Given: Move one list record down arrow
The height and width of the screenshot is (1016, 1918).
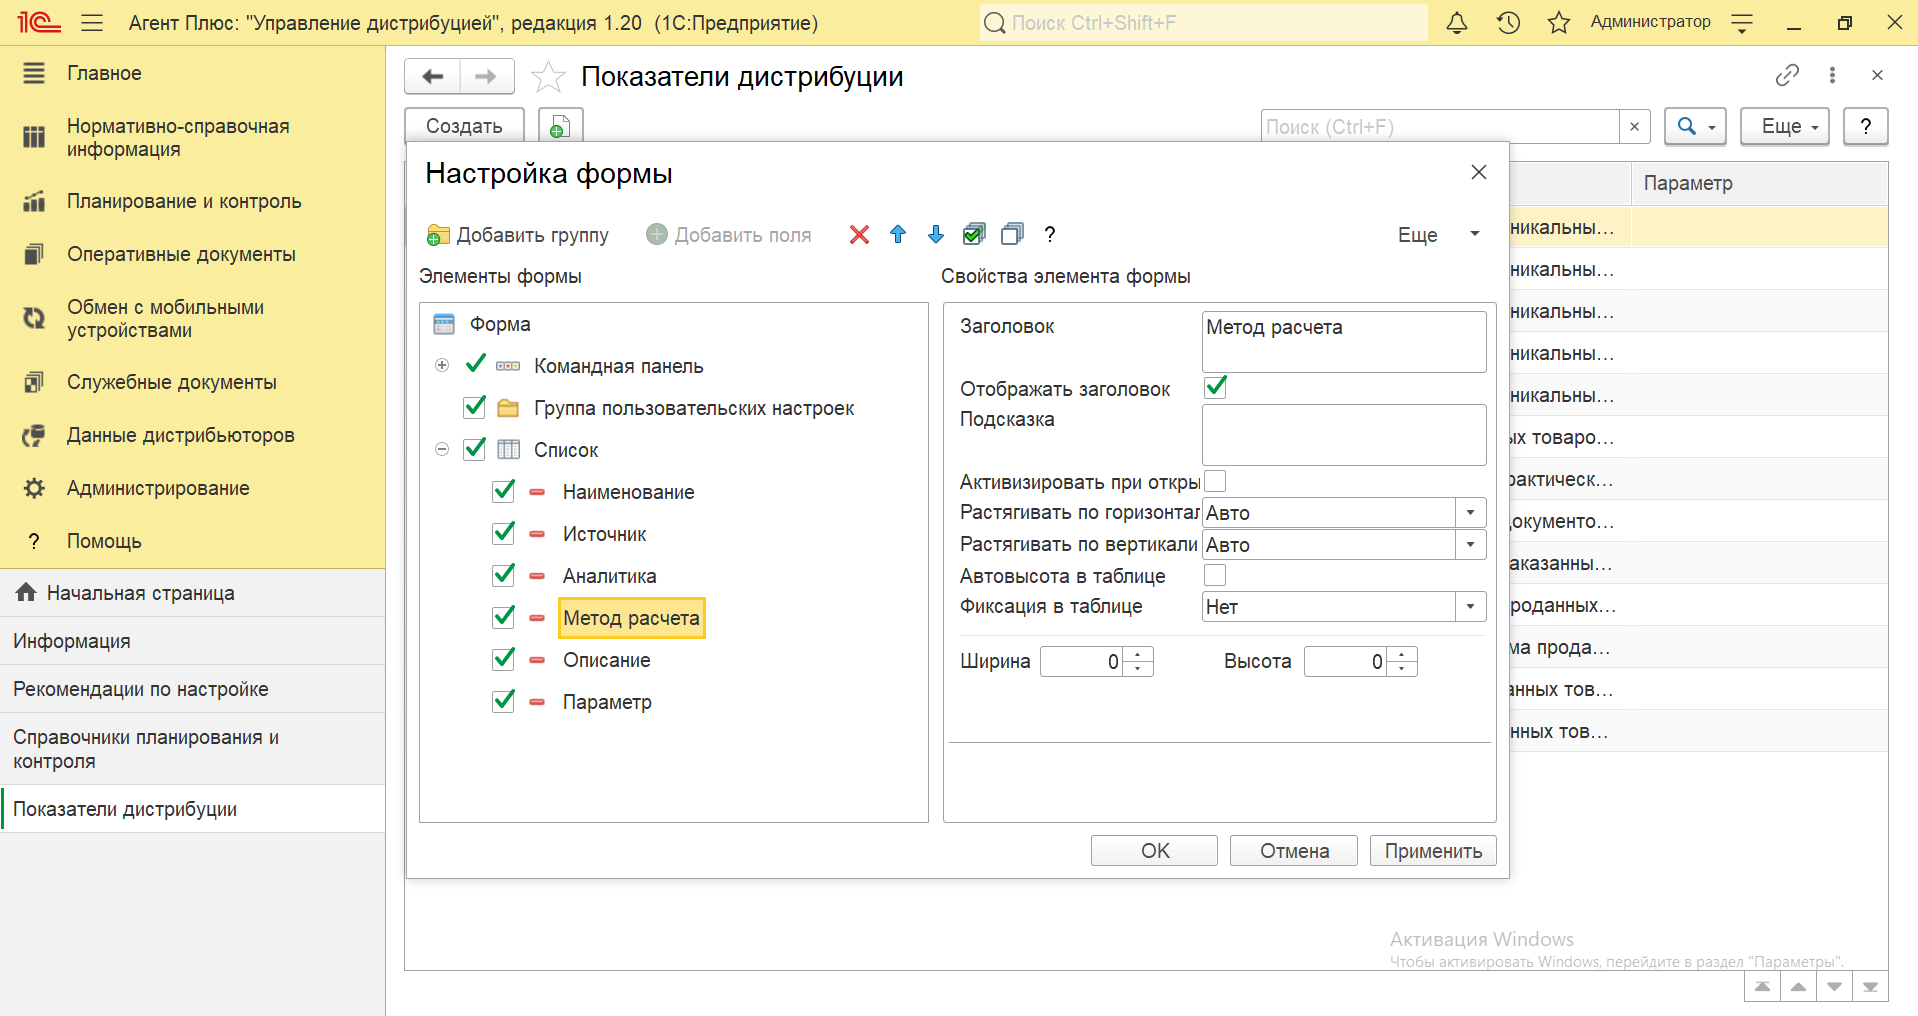Looking at the screenshot, I should [x=1834, y=987].
